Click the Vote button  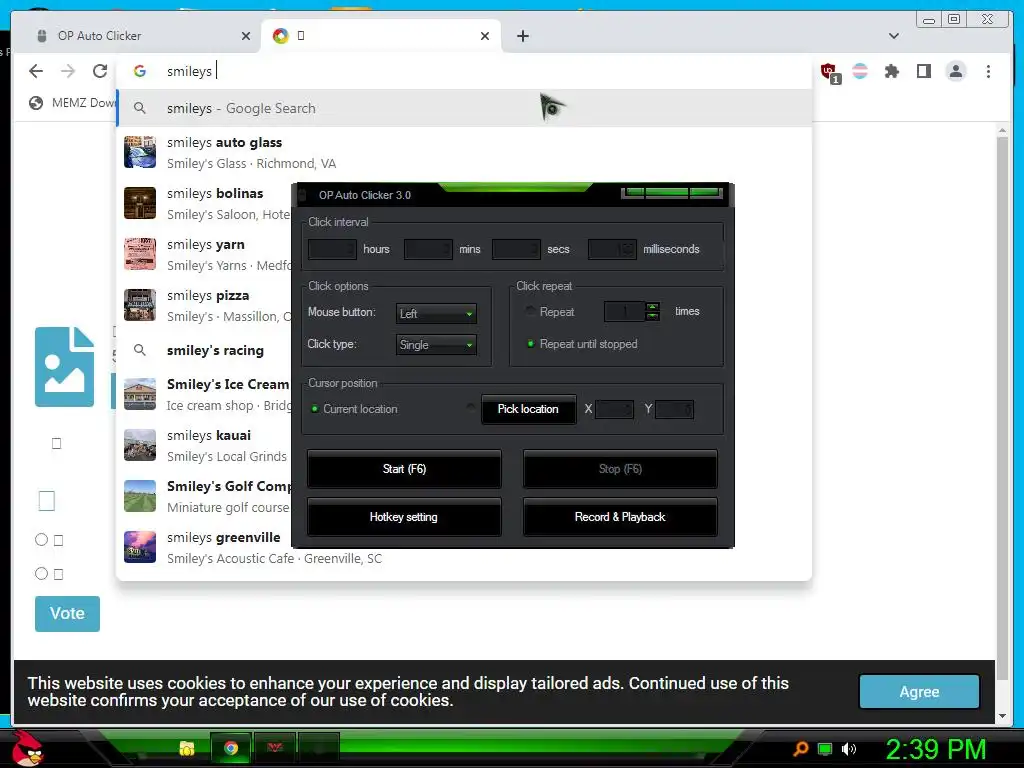pyautogui.click(x=67, y=613)
